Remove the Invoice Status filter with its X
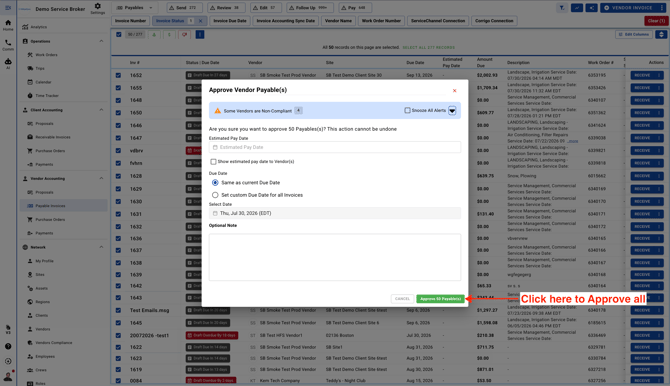Viewport: 670px width, 386px height. [x=200, y=21]
